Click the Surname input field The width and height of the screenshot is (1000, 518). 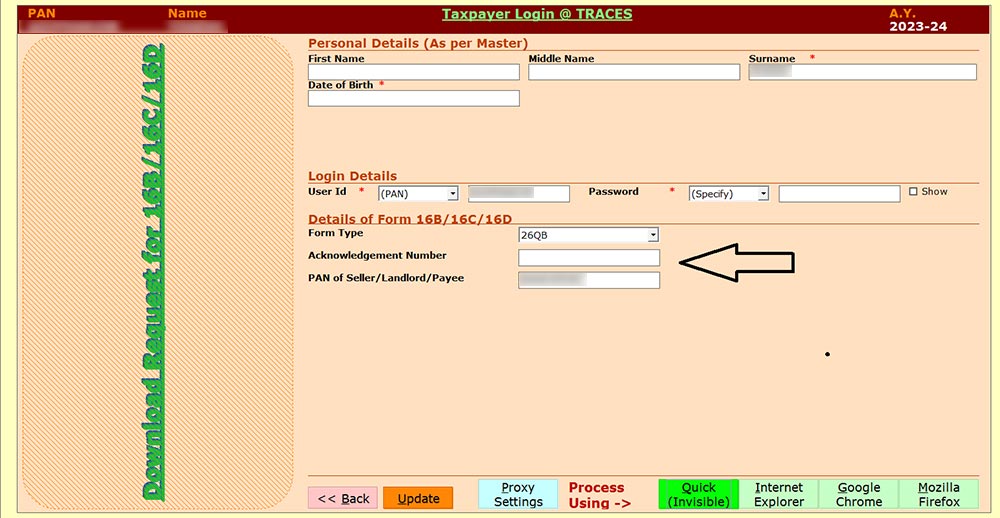[862, 72]
